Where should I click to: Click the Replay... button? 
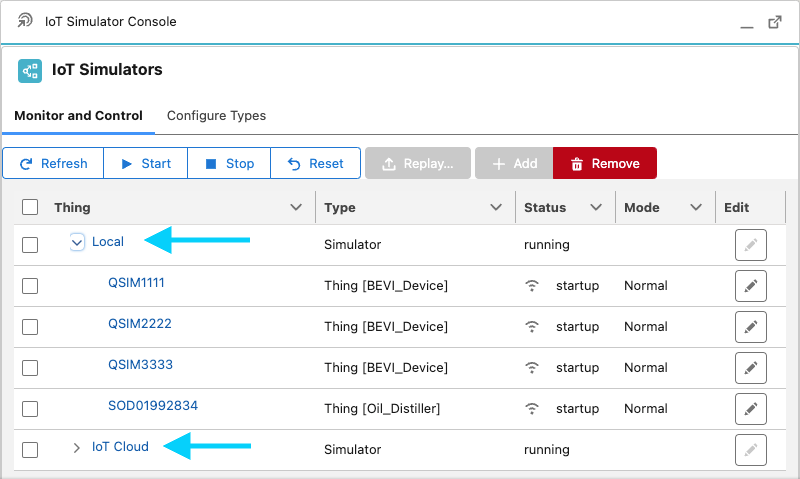(x=418, y=163)
